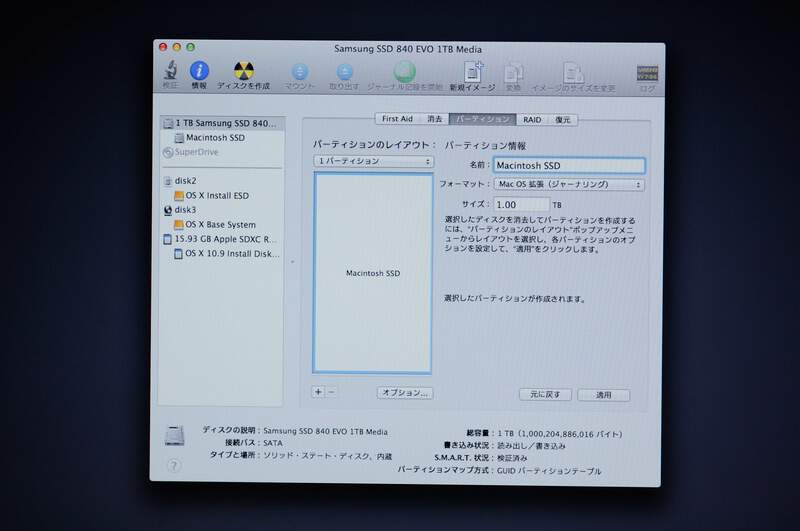The image size is (800, 531).
Task: Click the Eject (取り出す) toolbar icon
Action: click(344, 72)
